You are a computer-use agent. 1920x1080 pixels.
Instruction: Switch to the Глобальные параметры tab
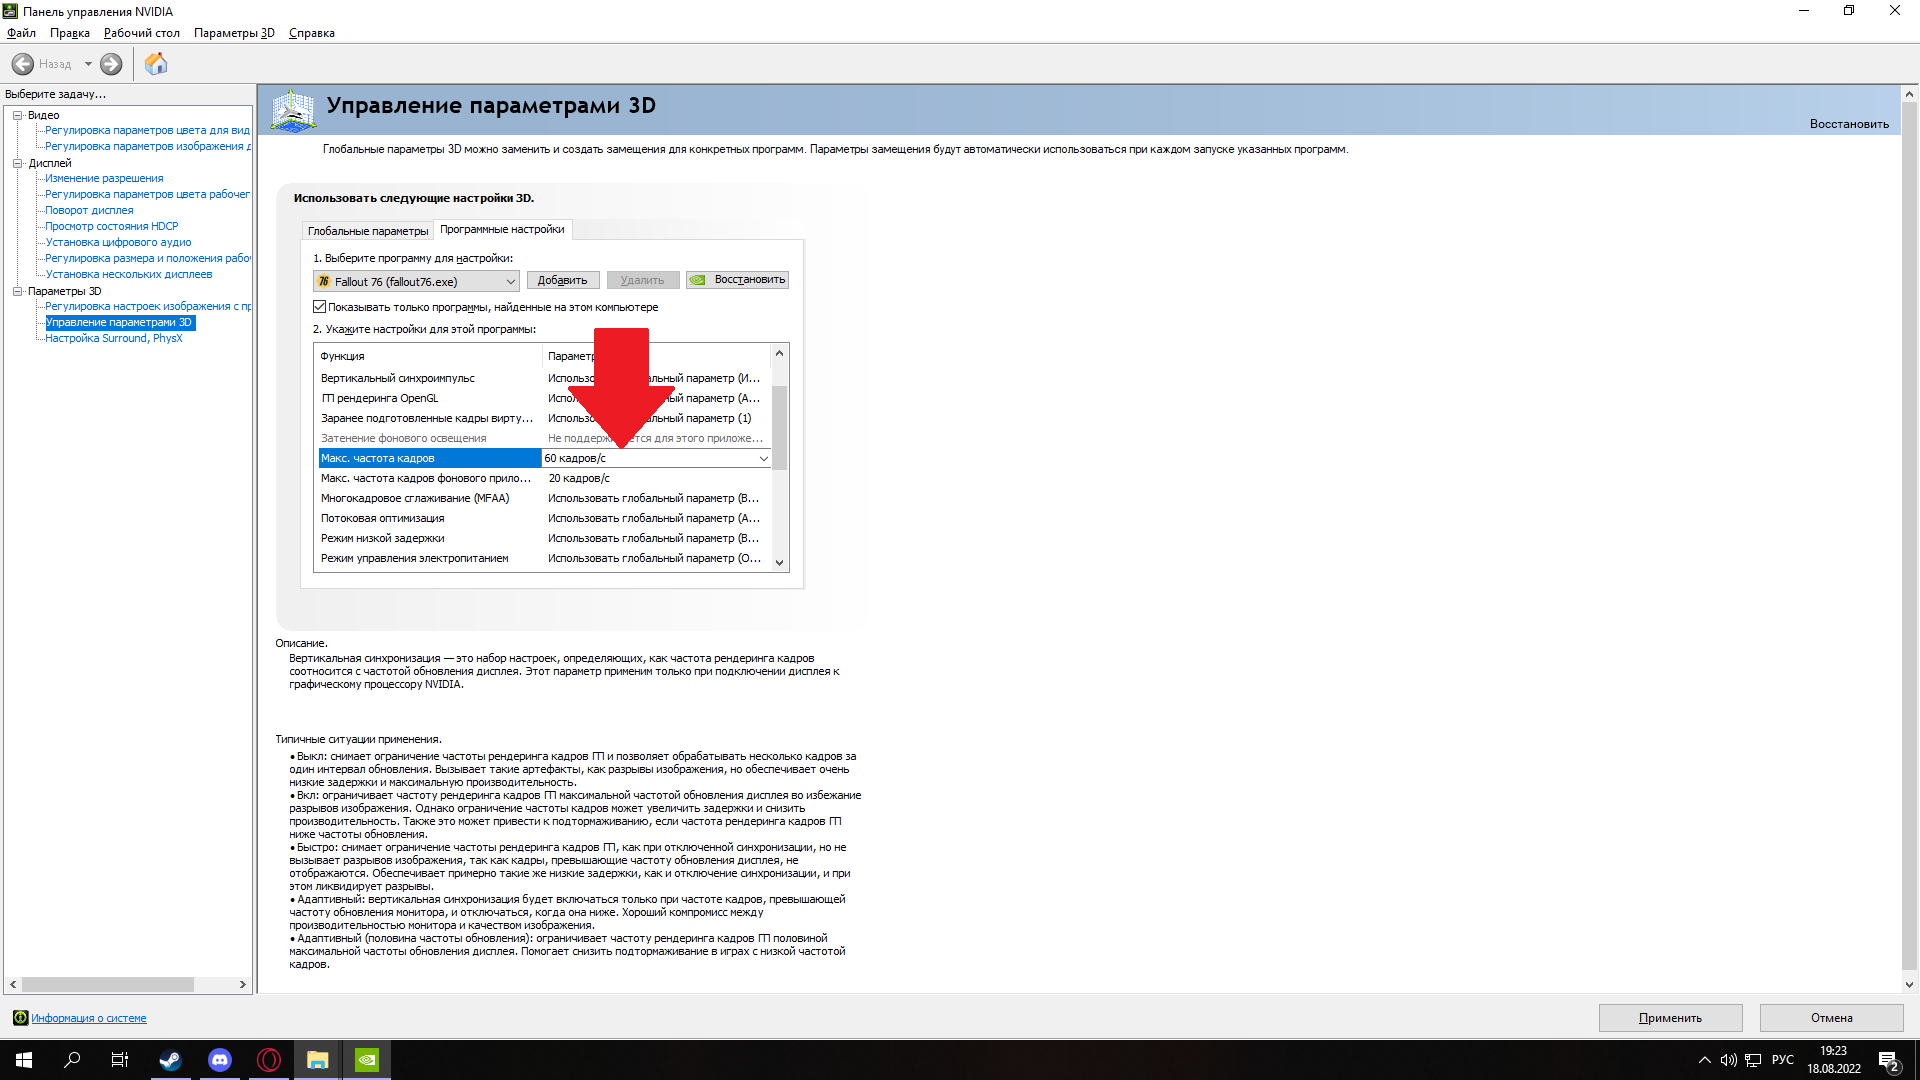coord(367,231)
